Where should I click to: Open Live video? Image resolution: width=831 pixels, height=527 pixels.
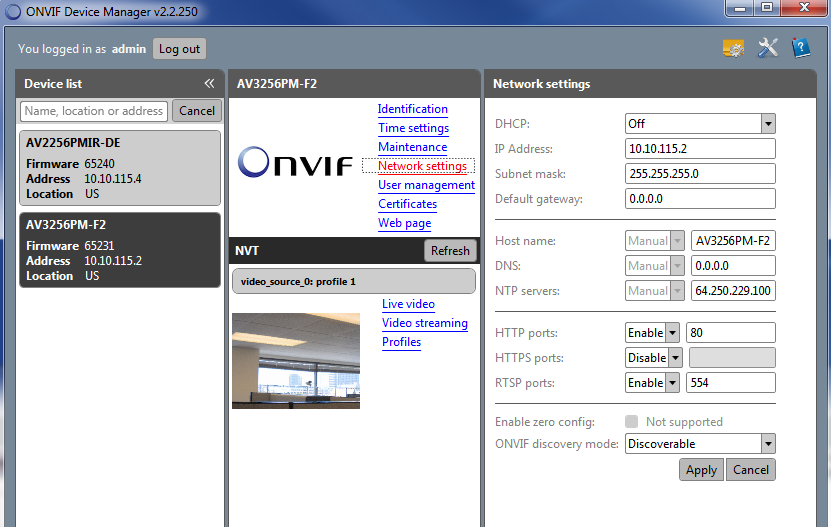408,304
